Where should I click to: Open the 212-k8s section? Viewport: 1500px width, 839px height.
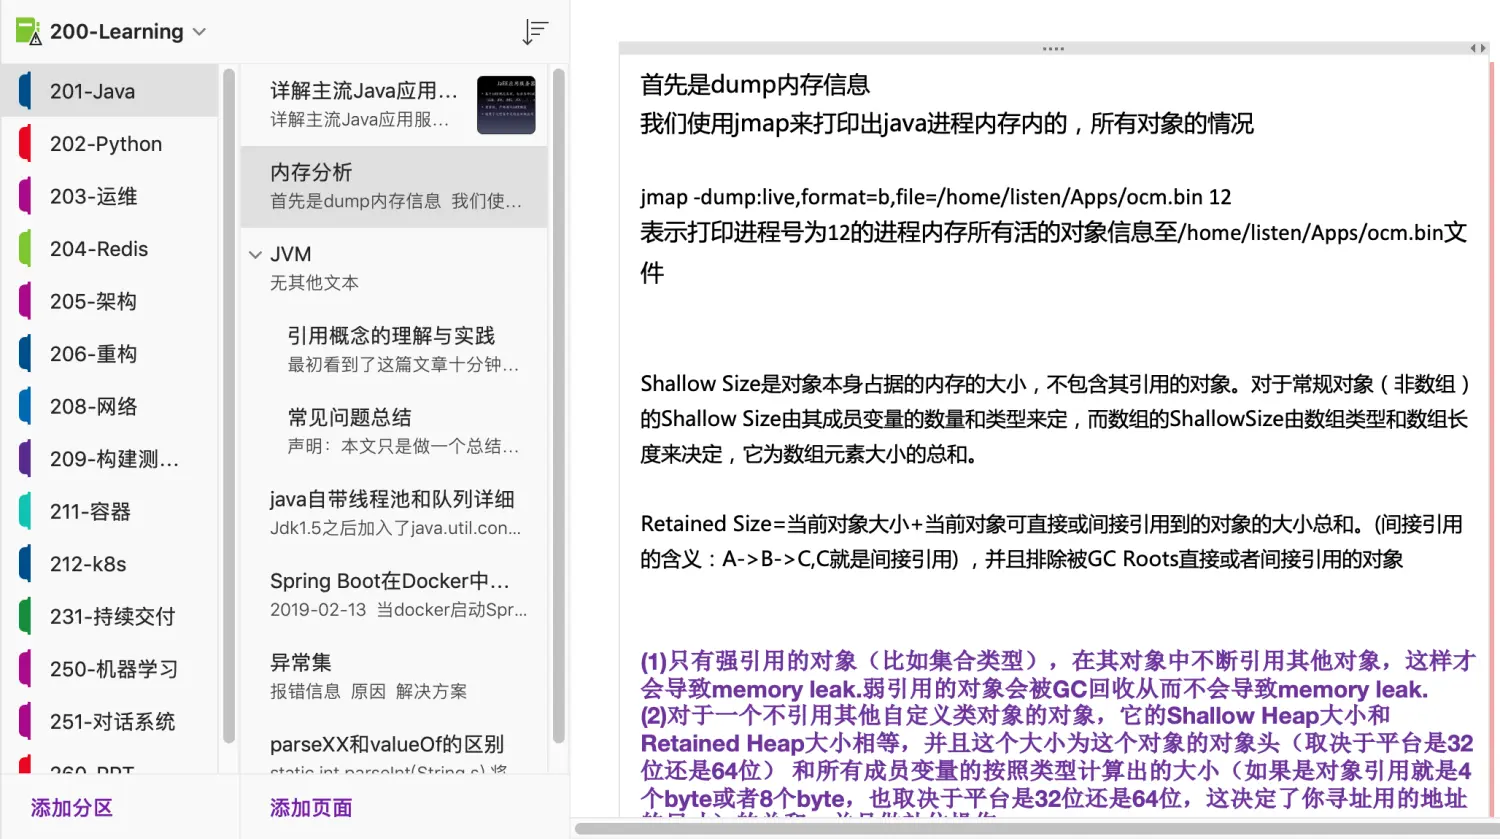coord(110,564)
